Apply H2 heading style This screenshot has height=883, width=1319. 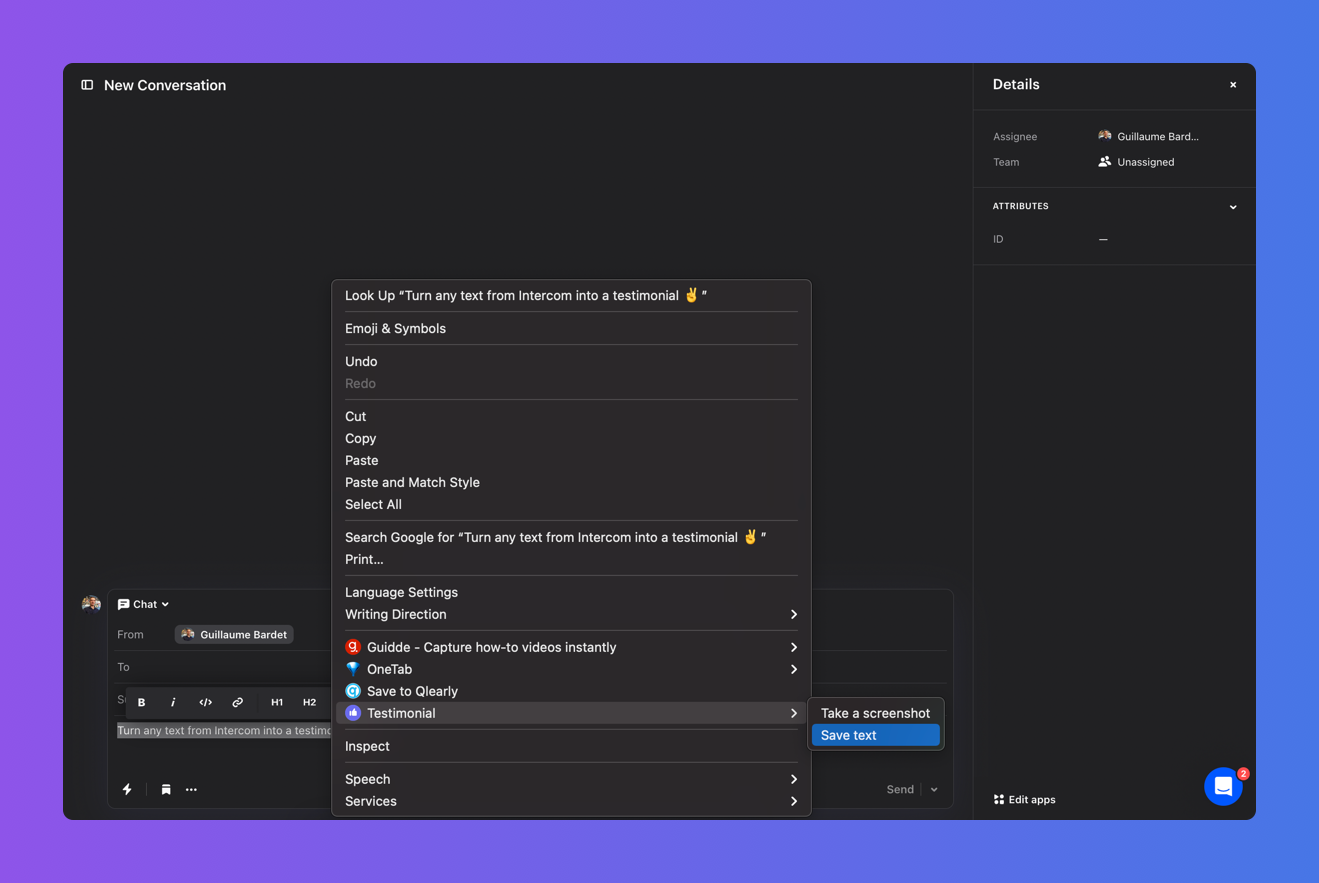point(309,702)
